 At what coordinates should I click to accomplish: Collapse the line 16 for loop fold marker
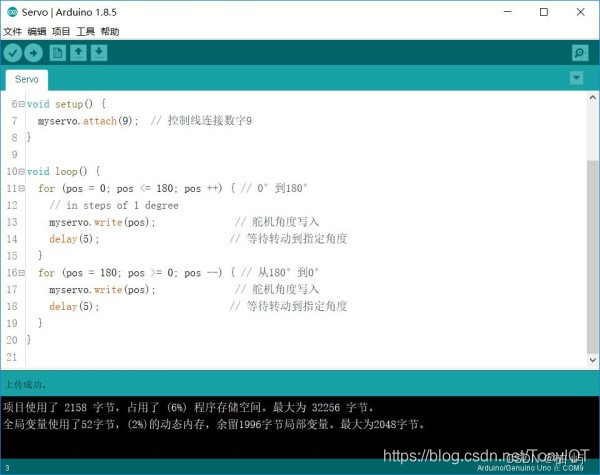click(x=22, y=273)
